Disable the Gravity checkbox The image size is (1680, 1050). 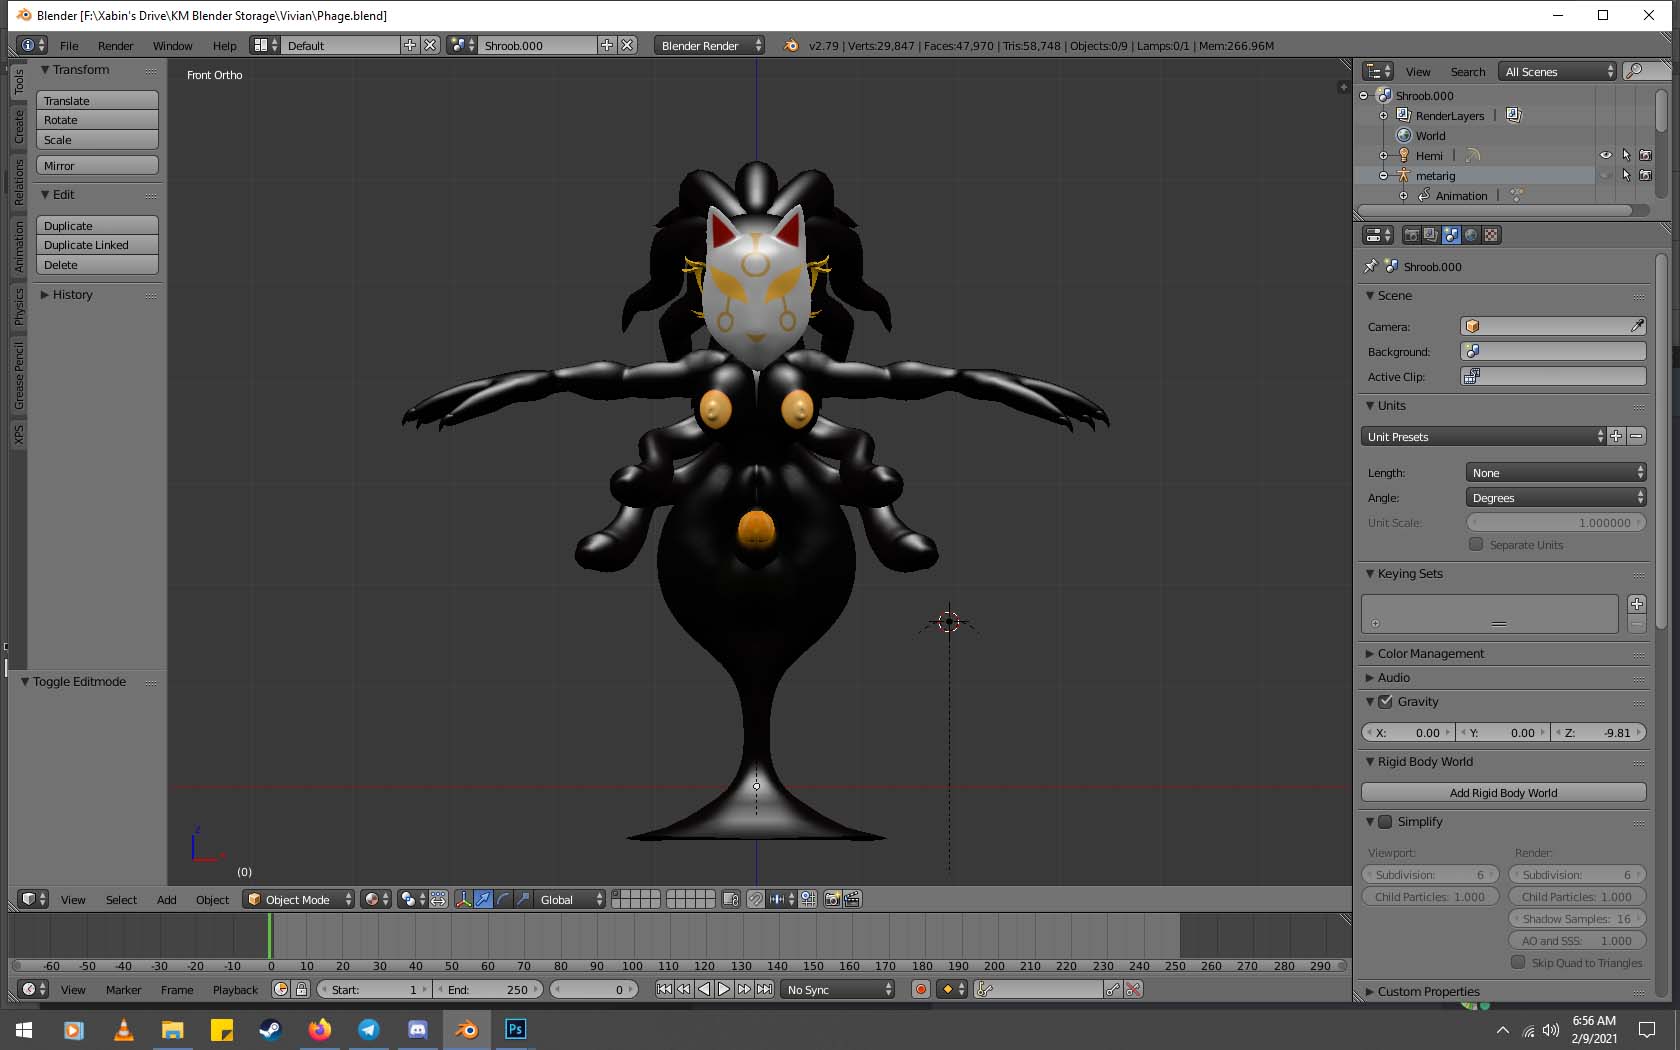click(x=1385, y=702)
